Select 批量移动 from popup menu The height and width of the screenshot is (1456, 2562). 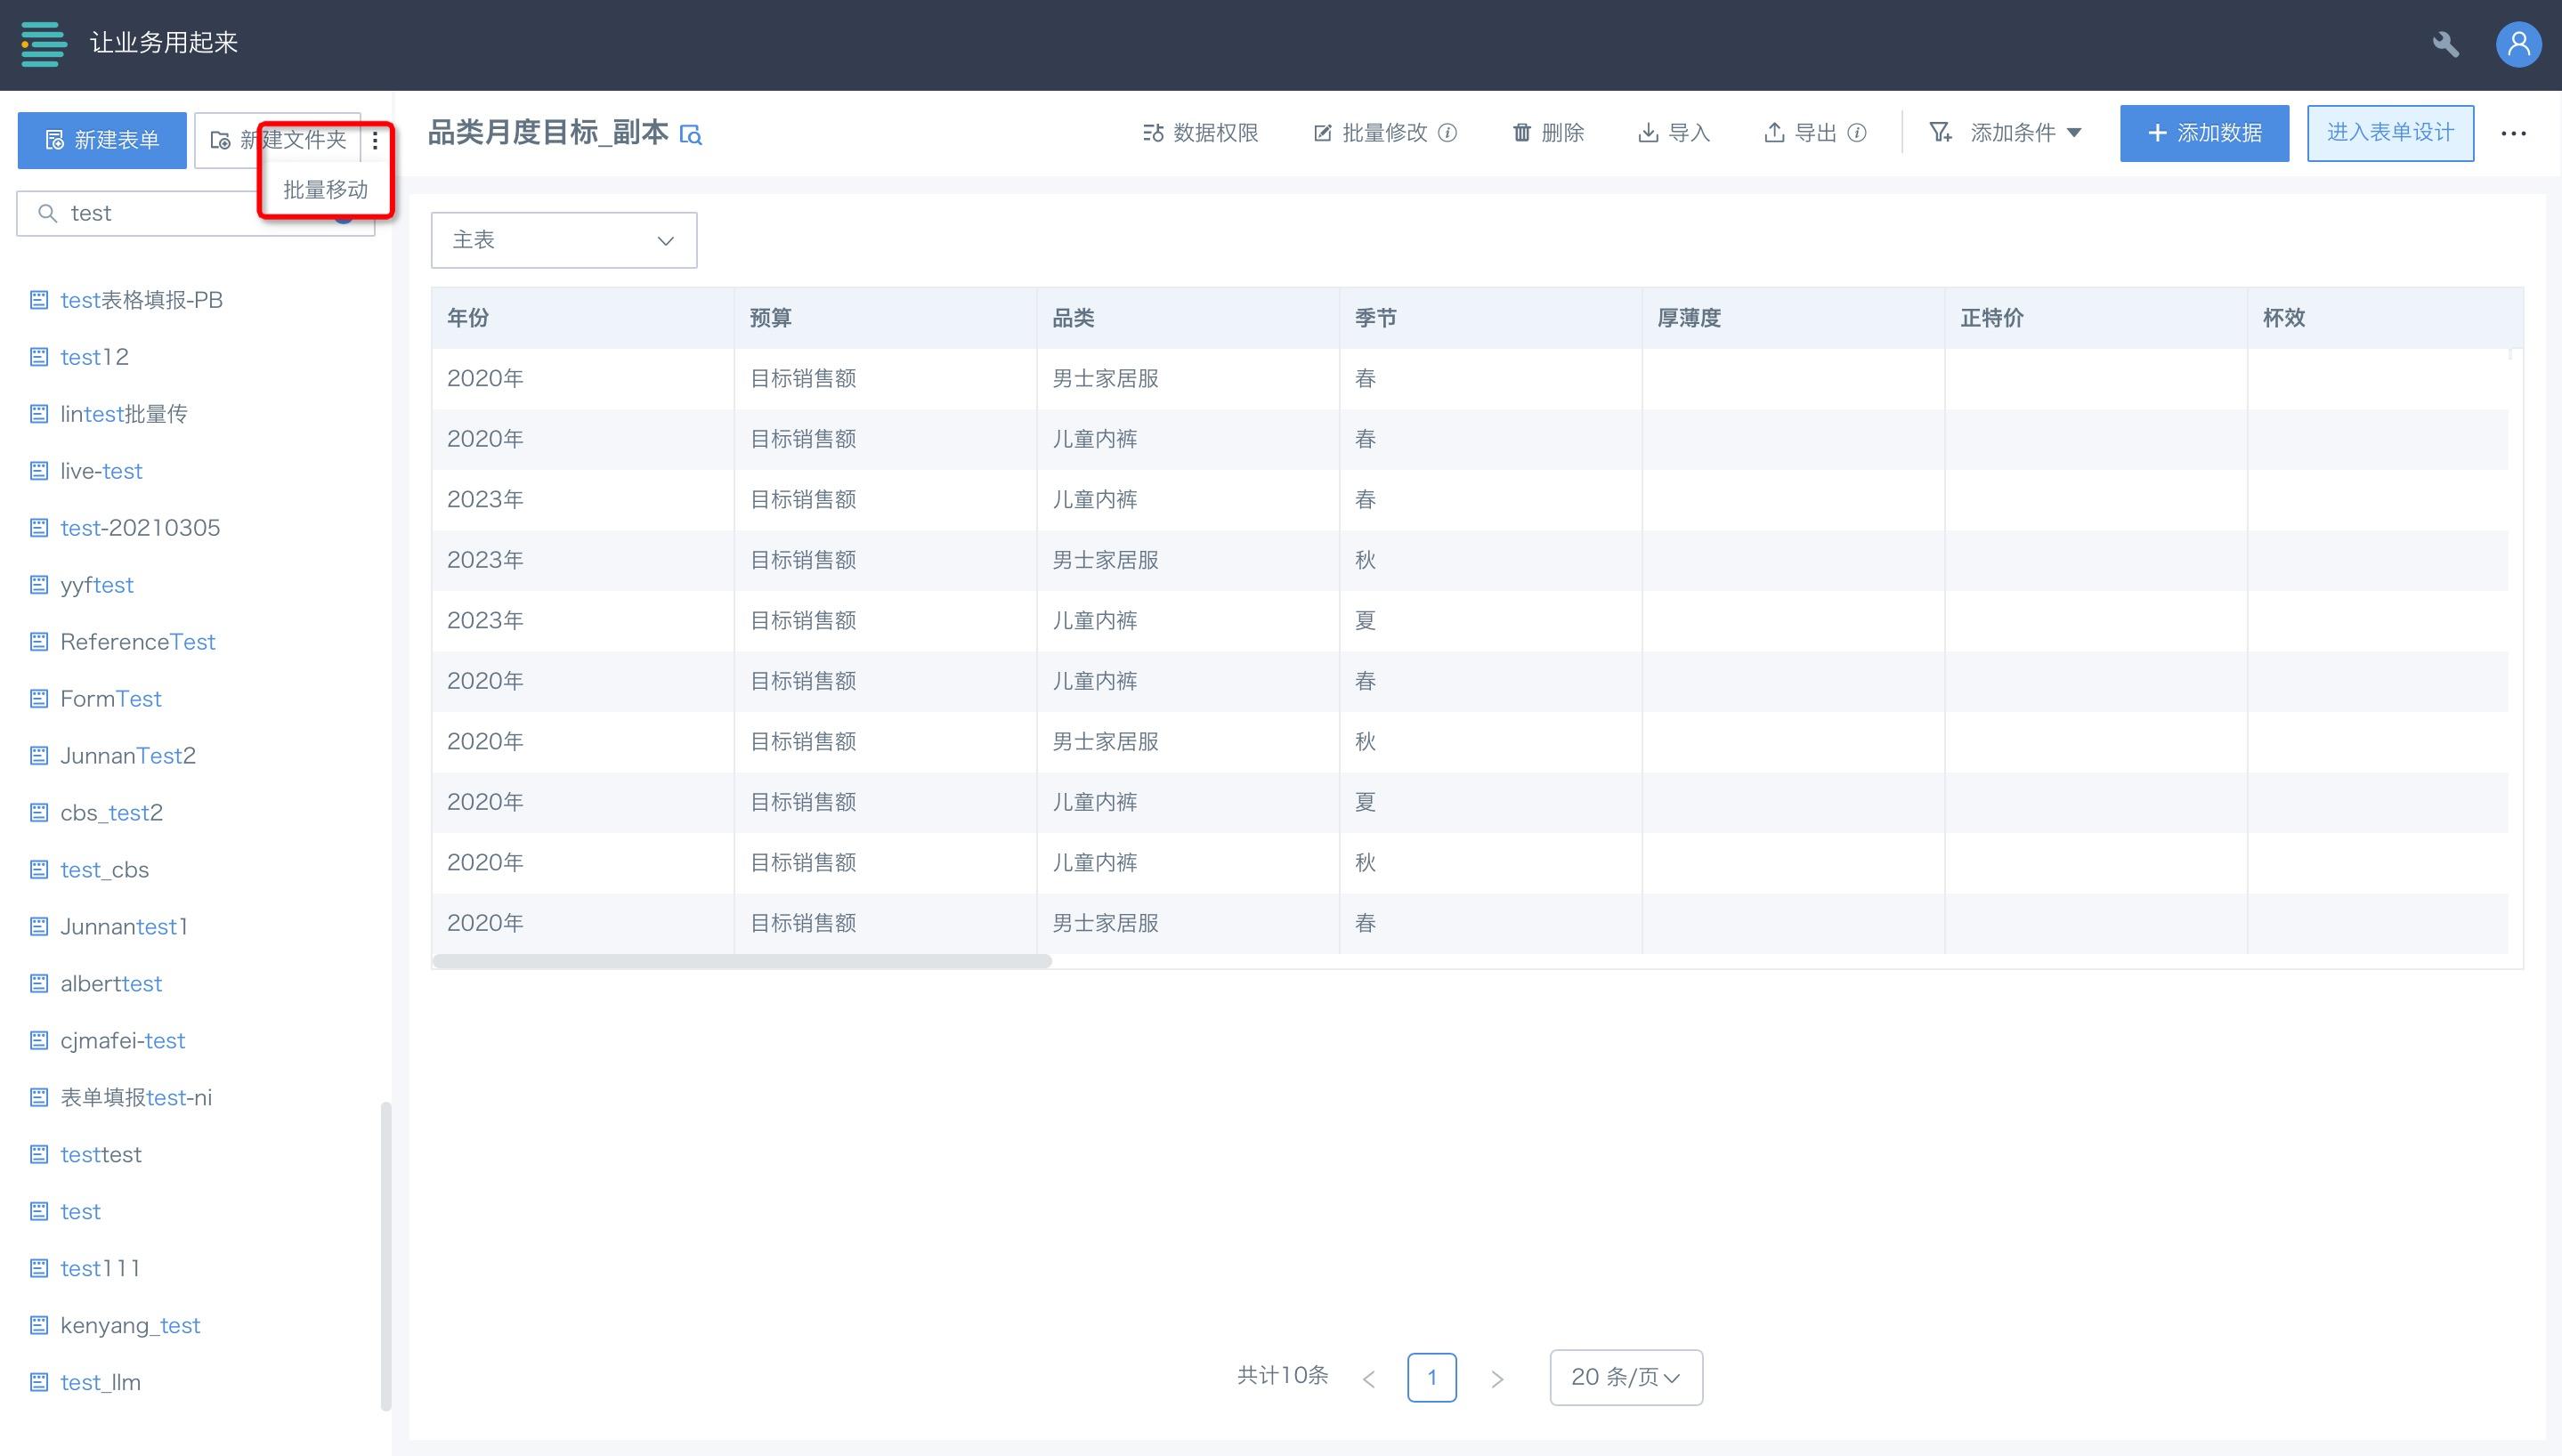[x=325, y=190]
